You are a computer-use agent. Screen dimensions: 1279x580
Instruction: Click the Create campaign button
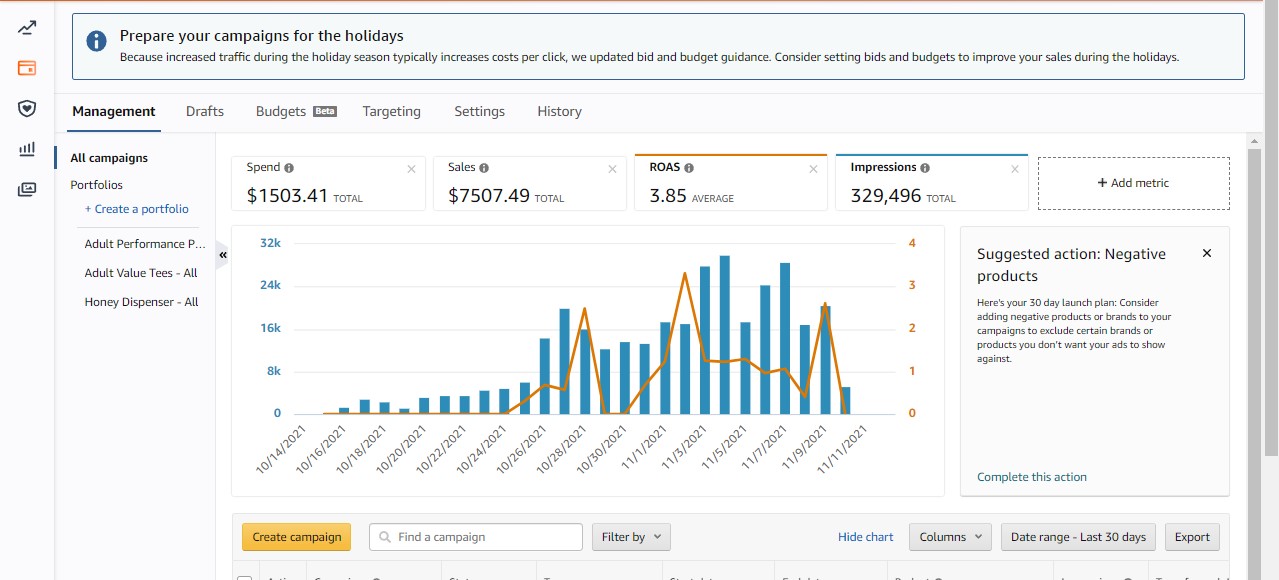pyautogui.click(x=297, y=537)
